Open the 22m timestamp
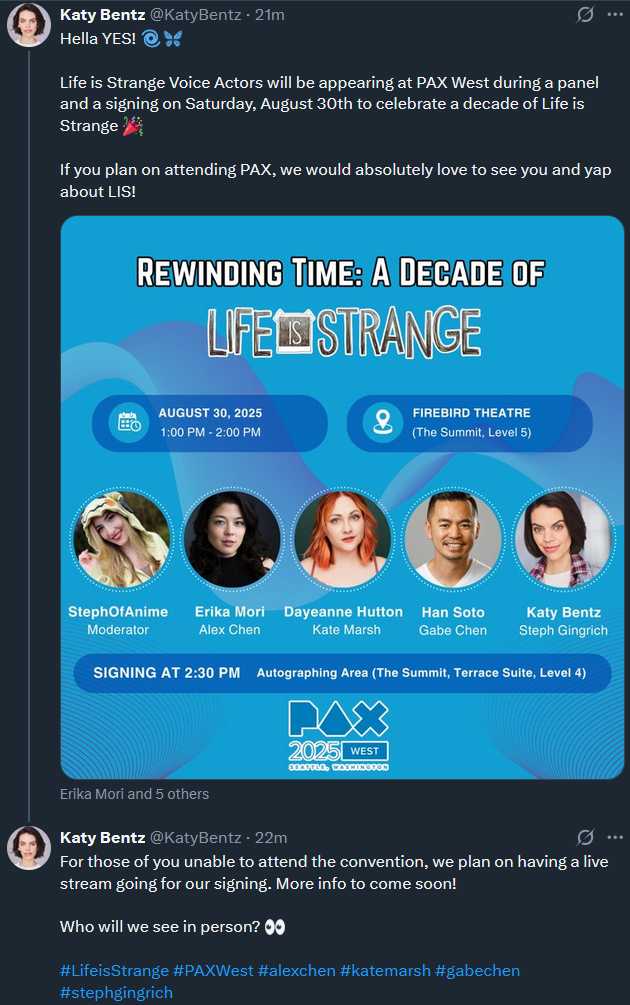Screen dimensions: 630x1005 click(271, 838)
